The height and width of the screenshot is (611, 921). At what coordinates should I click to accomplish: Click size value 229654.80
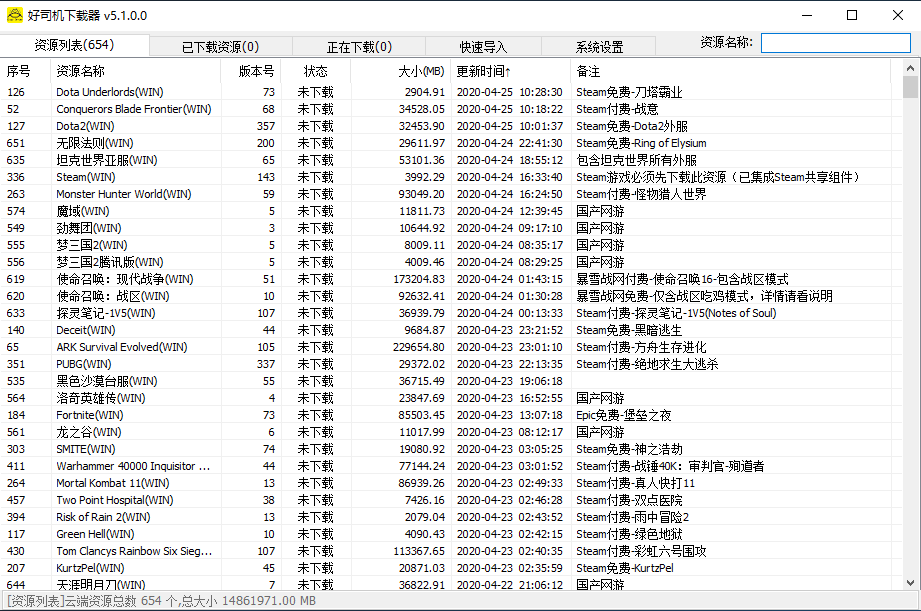419,348
